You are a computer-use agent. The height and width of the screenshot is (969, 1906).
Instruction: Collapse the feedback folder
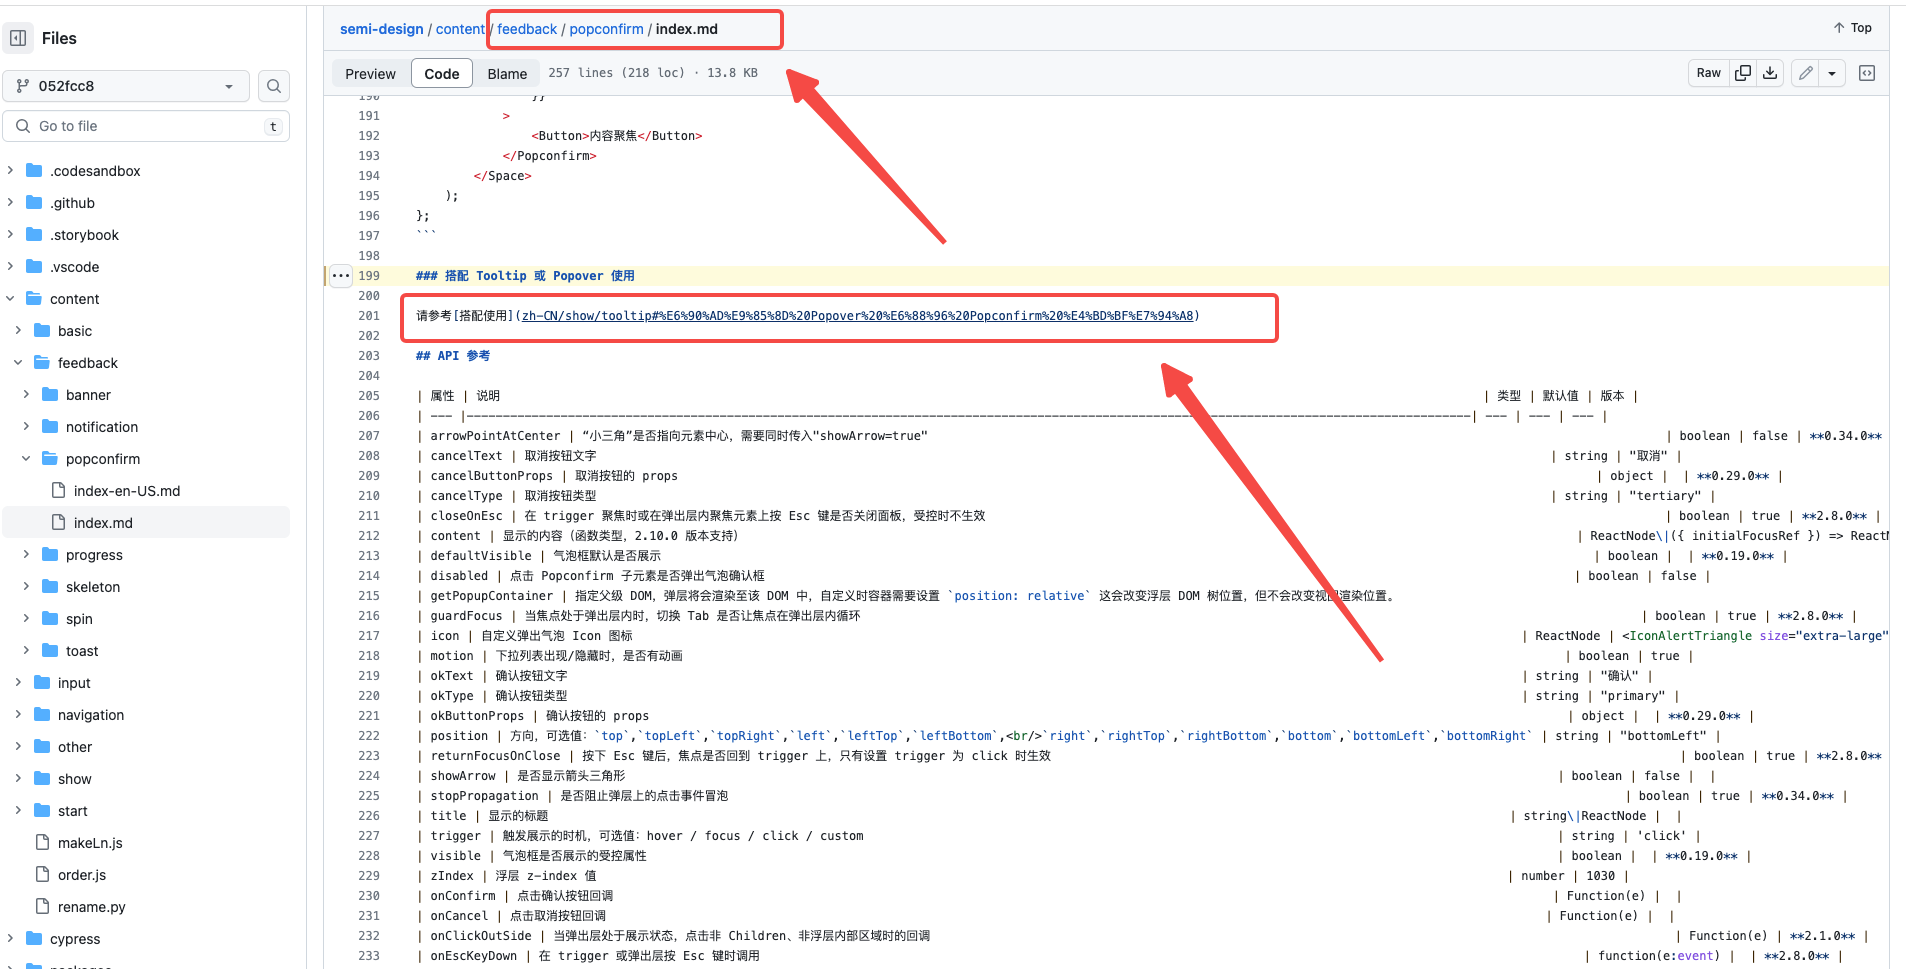[17, 362]
